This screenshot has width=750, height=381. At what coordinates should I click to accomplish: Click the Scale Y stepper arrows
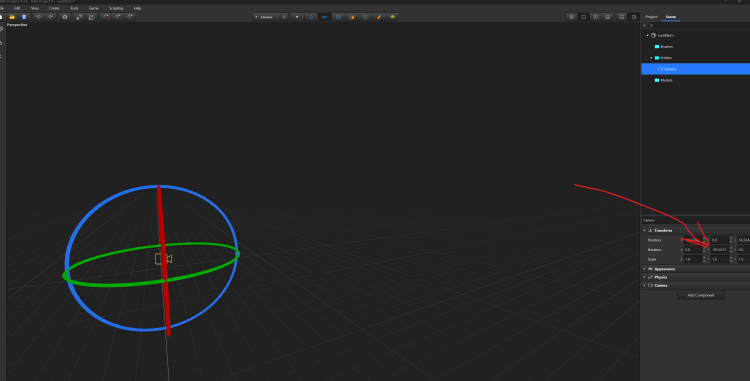[731, 259]
